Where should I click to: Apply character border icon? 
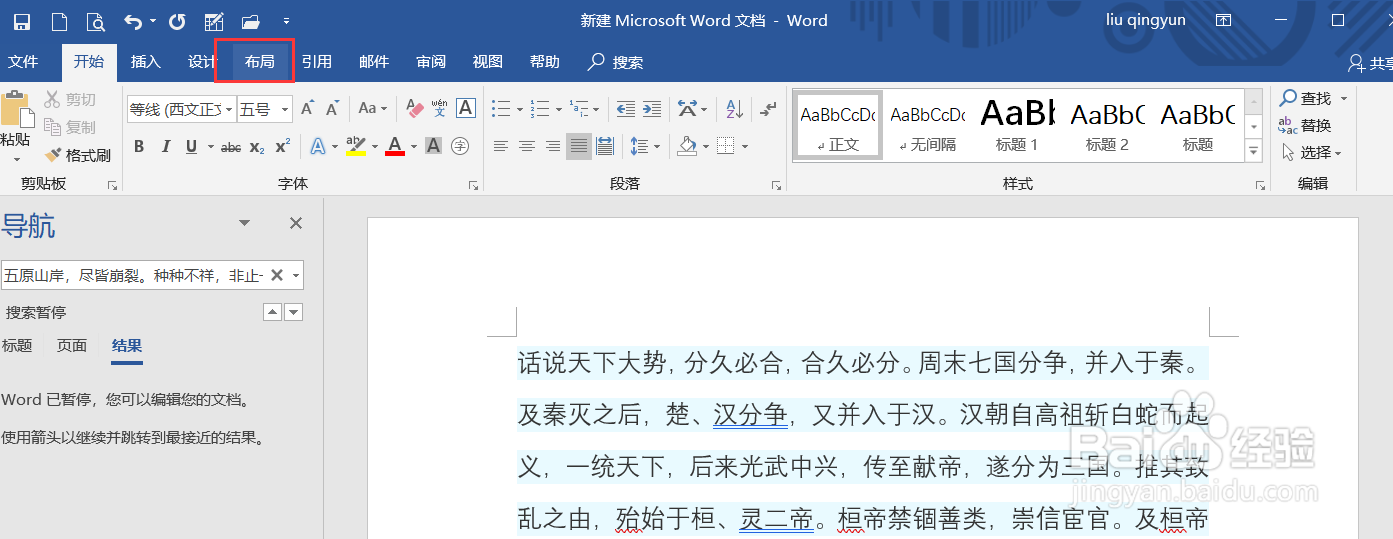tap(465, 108)
